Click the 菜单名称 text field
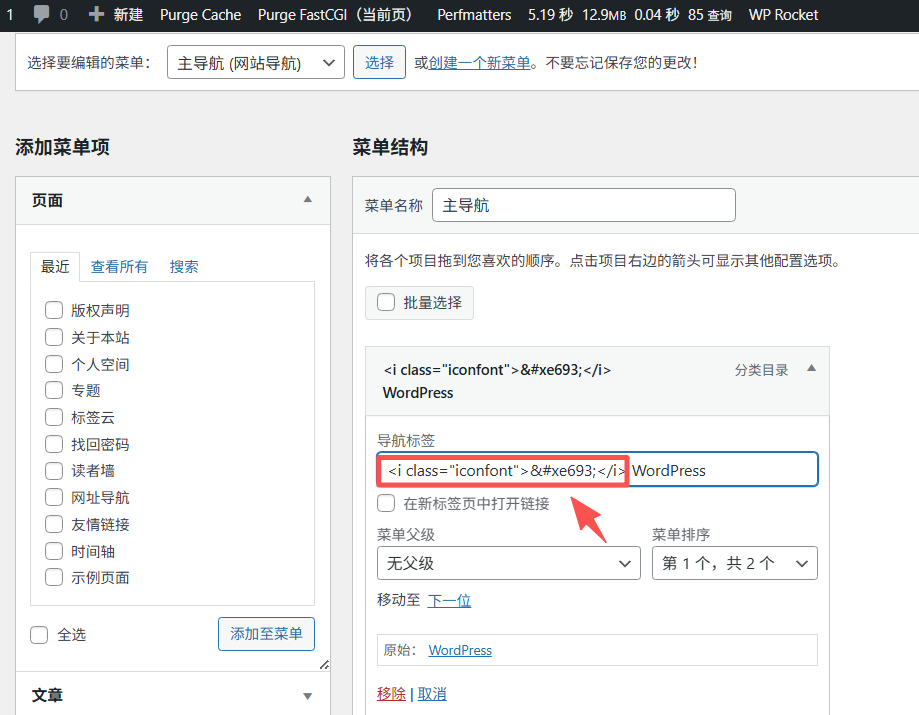The width and height of the screenshot is (919, 715). click(x=583, y=205)
